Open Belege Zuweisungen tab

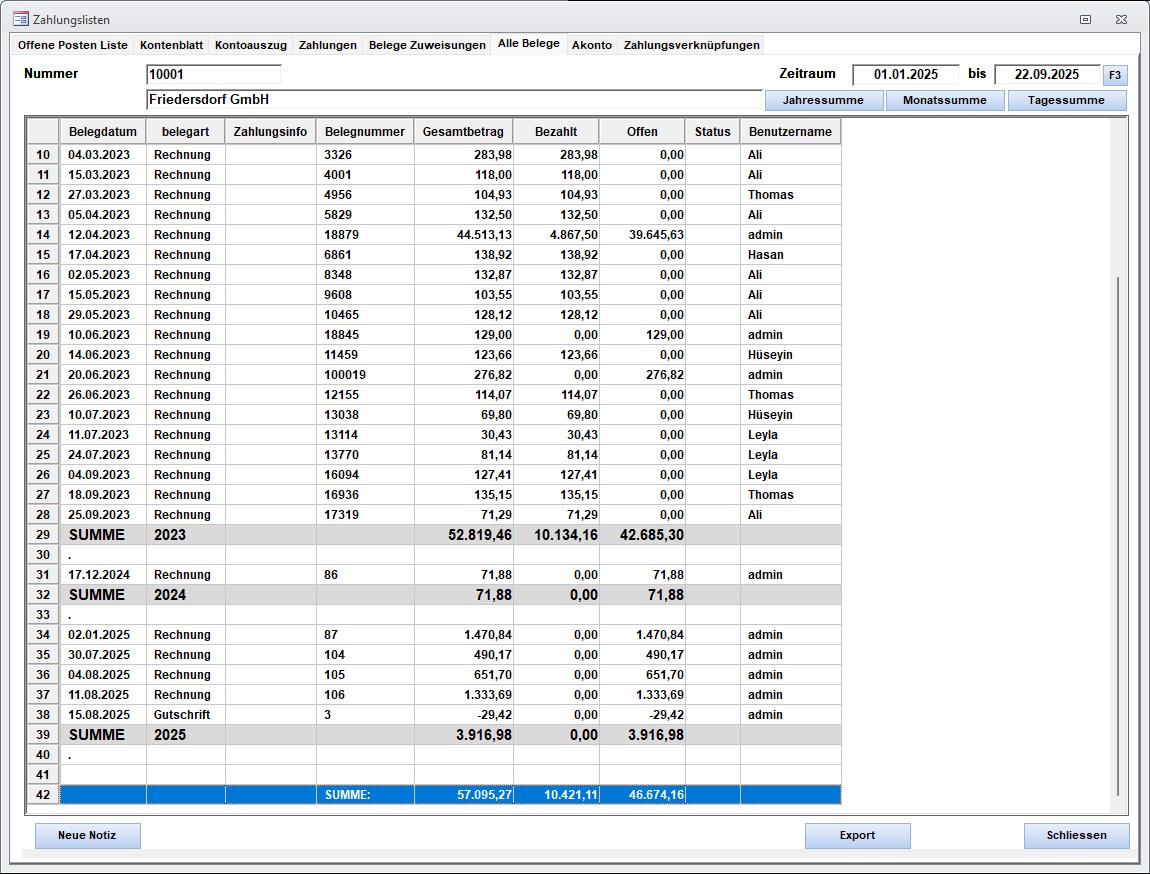[427, 45]
